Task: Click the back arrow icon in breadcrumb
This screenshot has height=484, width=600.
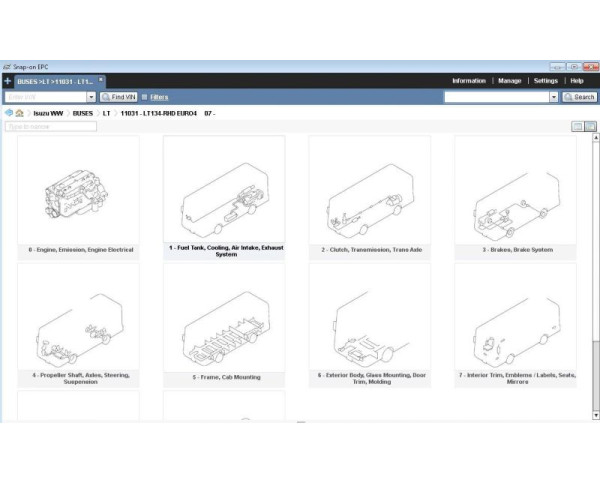Action: tap(8, 113)
